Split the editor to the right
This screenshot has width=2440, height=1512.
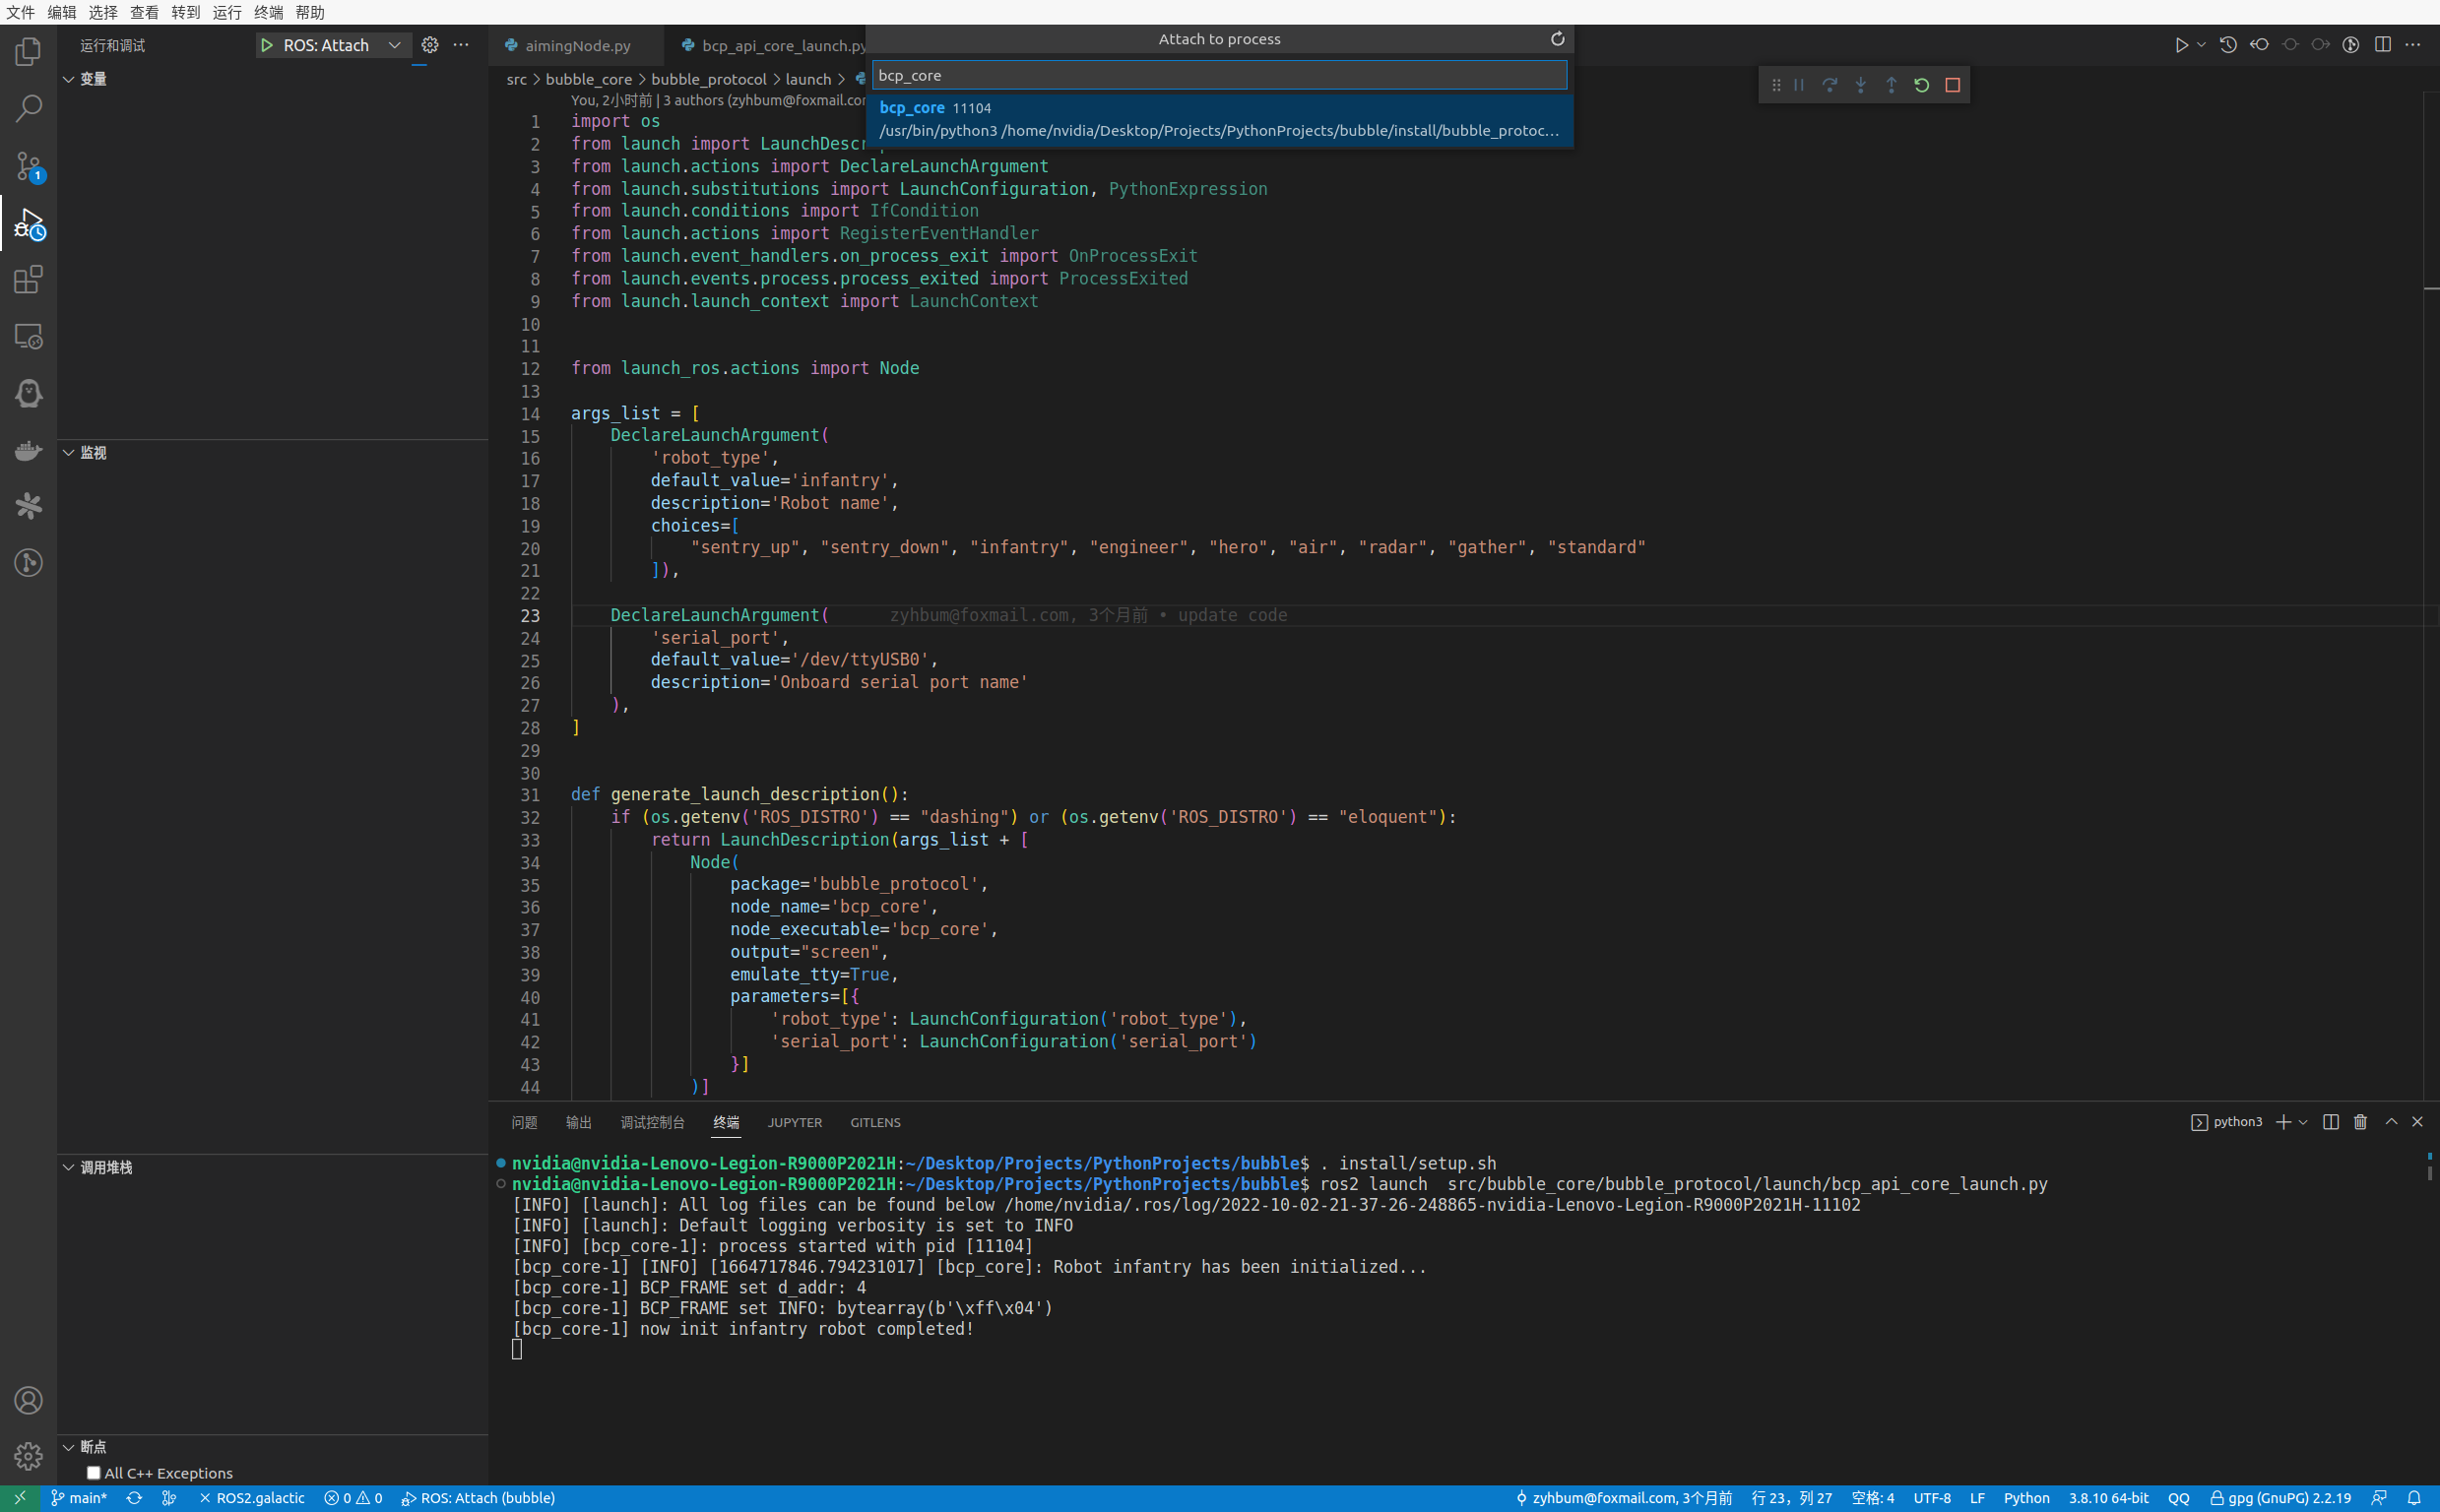(2383, 45)
